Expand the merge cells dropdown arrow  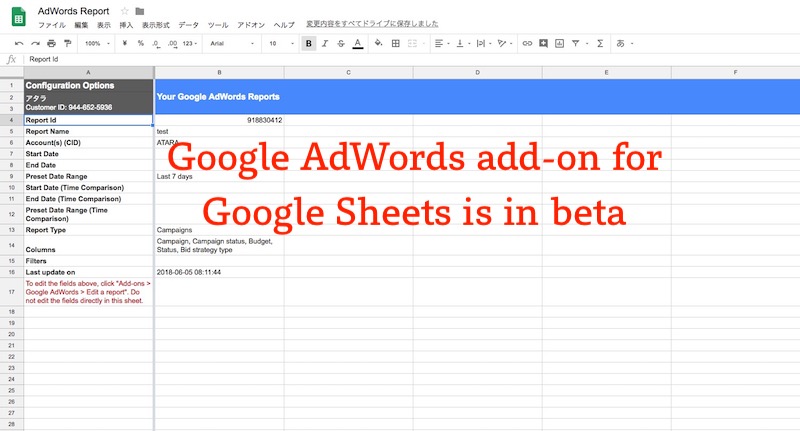point(423,44)
